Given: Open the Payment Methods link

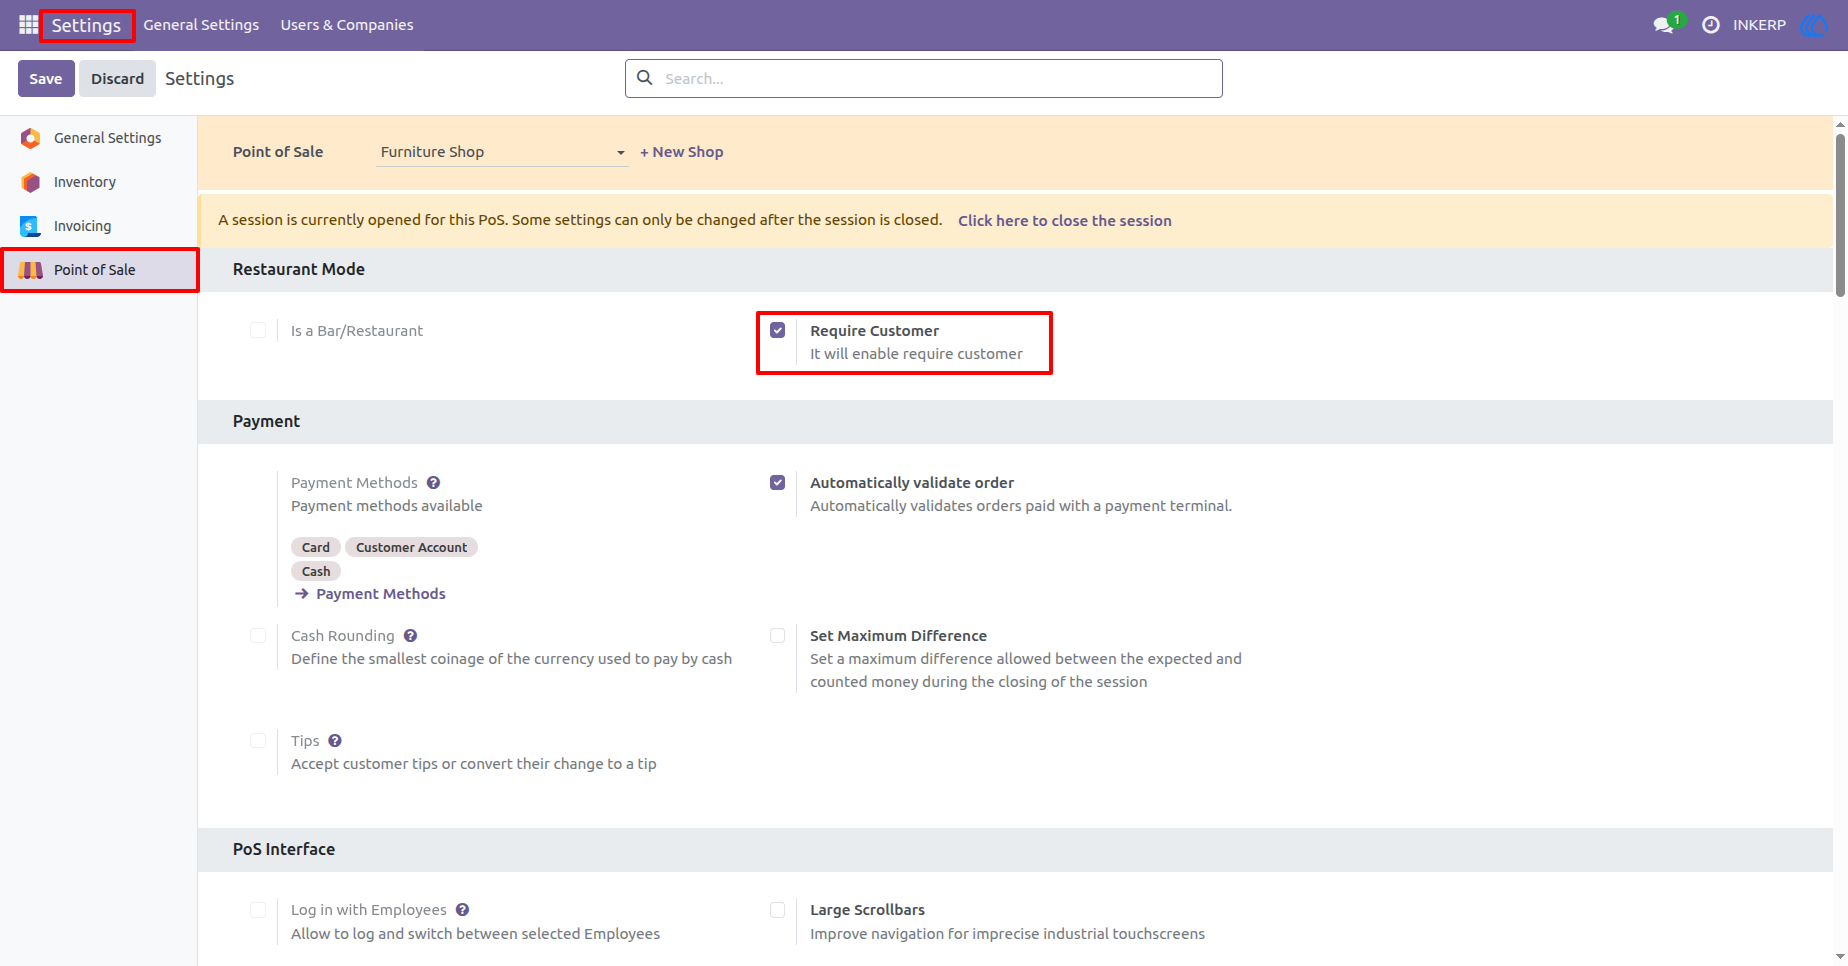Looking at the screenshot, I should (381, 594).
